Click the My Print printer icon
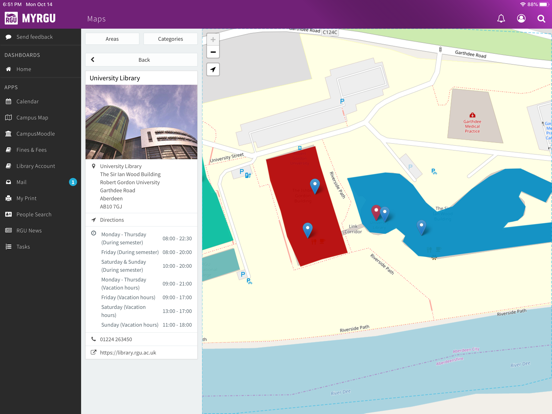Viewport: 552px width, 414px height. point(8,198)
